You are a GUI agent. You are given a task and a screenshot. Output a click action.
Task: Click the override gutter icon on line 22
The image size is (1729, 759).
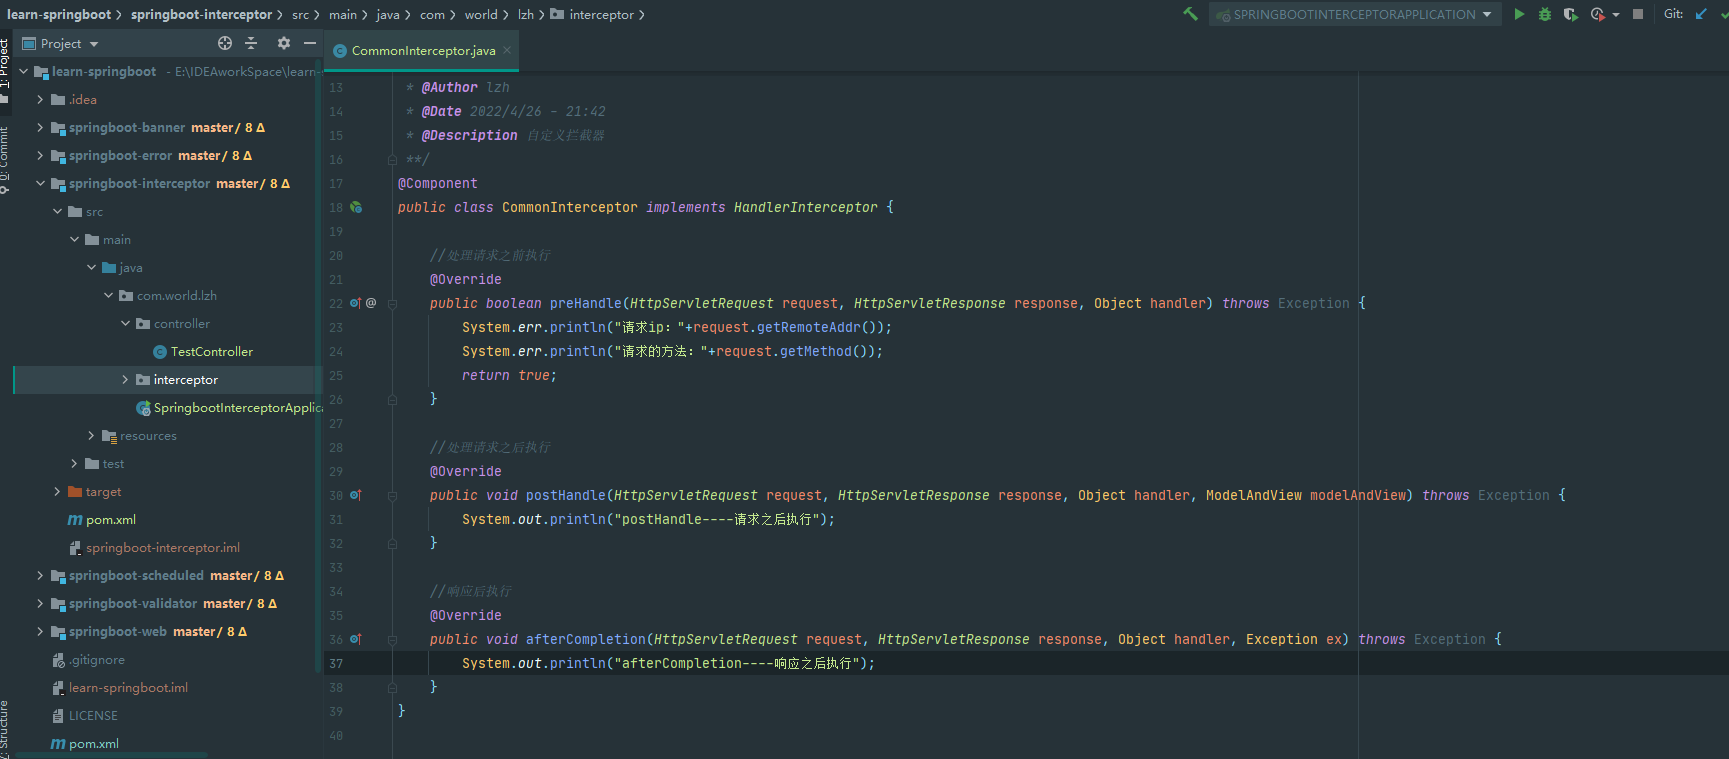click(355, 303)
